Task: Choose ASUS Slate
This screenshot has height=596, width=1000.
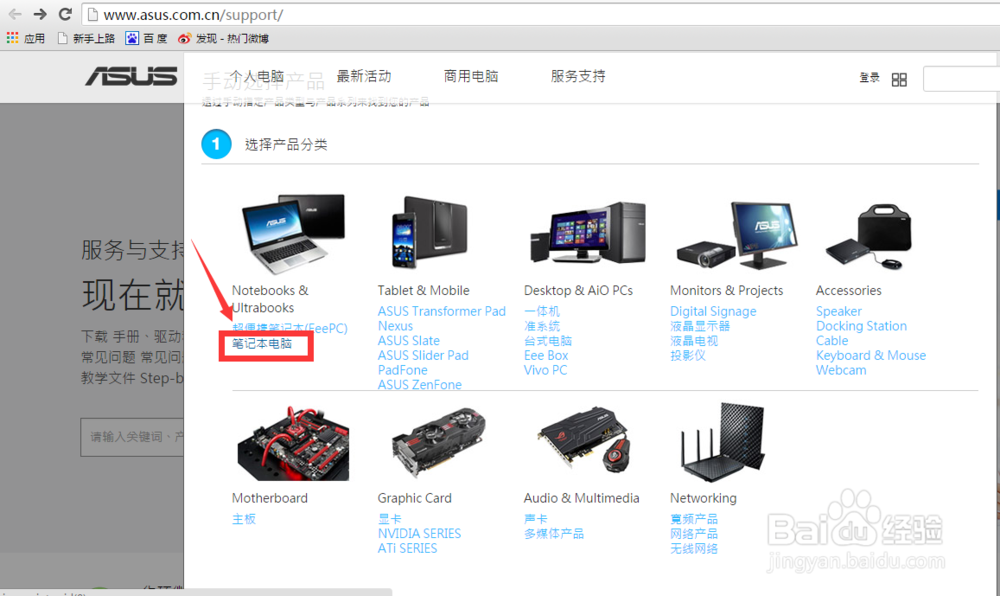Action: pos(408,340)
